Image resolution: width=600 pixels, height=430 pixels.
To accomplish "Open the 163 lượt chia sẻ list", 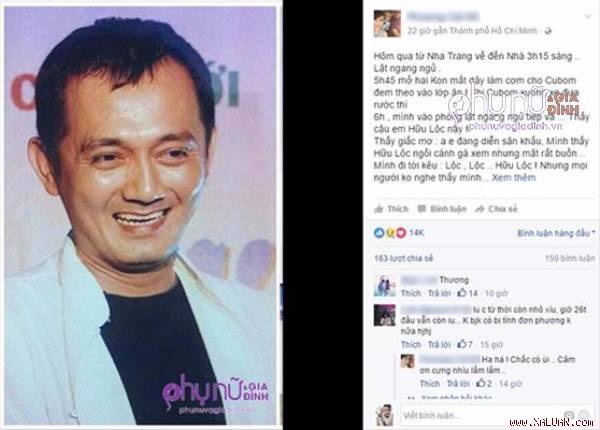I will (403, 258).
